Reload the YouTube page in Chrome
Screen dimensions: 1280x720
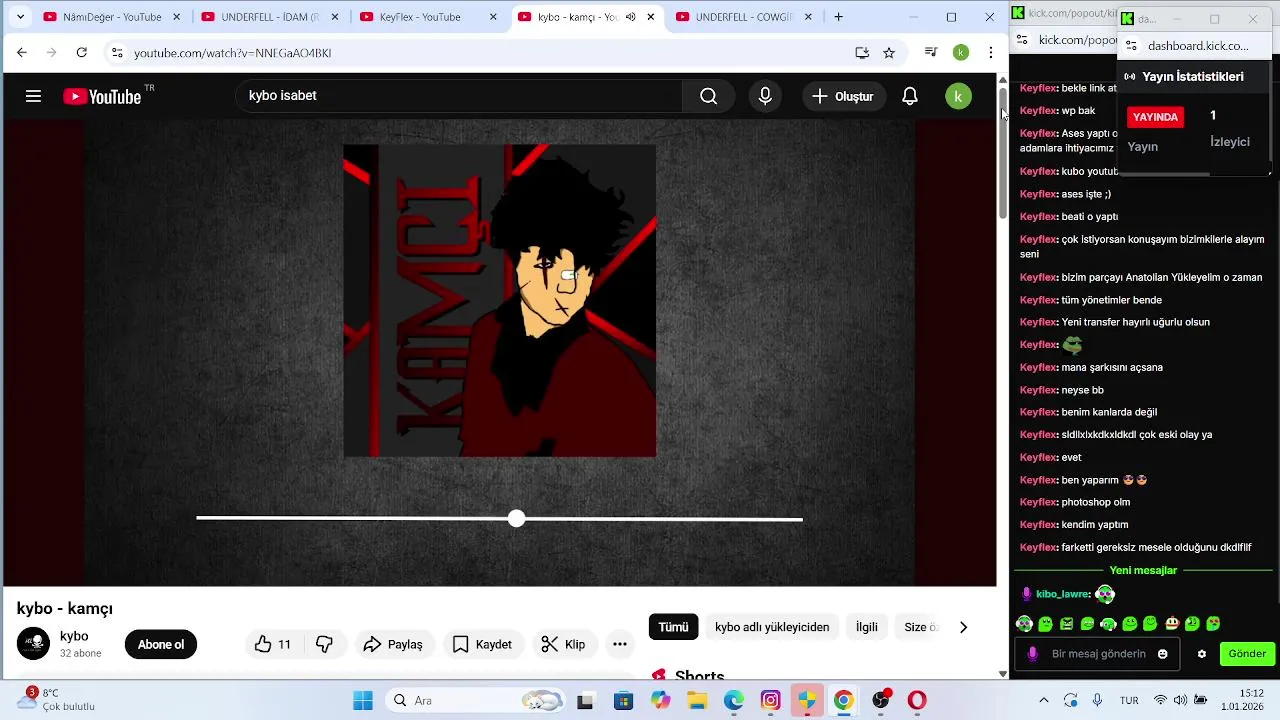[82, 52]
